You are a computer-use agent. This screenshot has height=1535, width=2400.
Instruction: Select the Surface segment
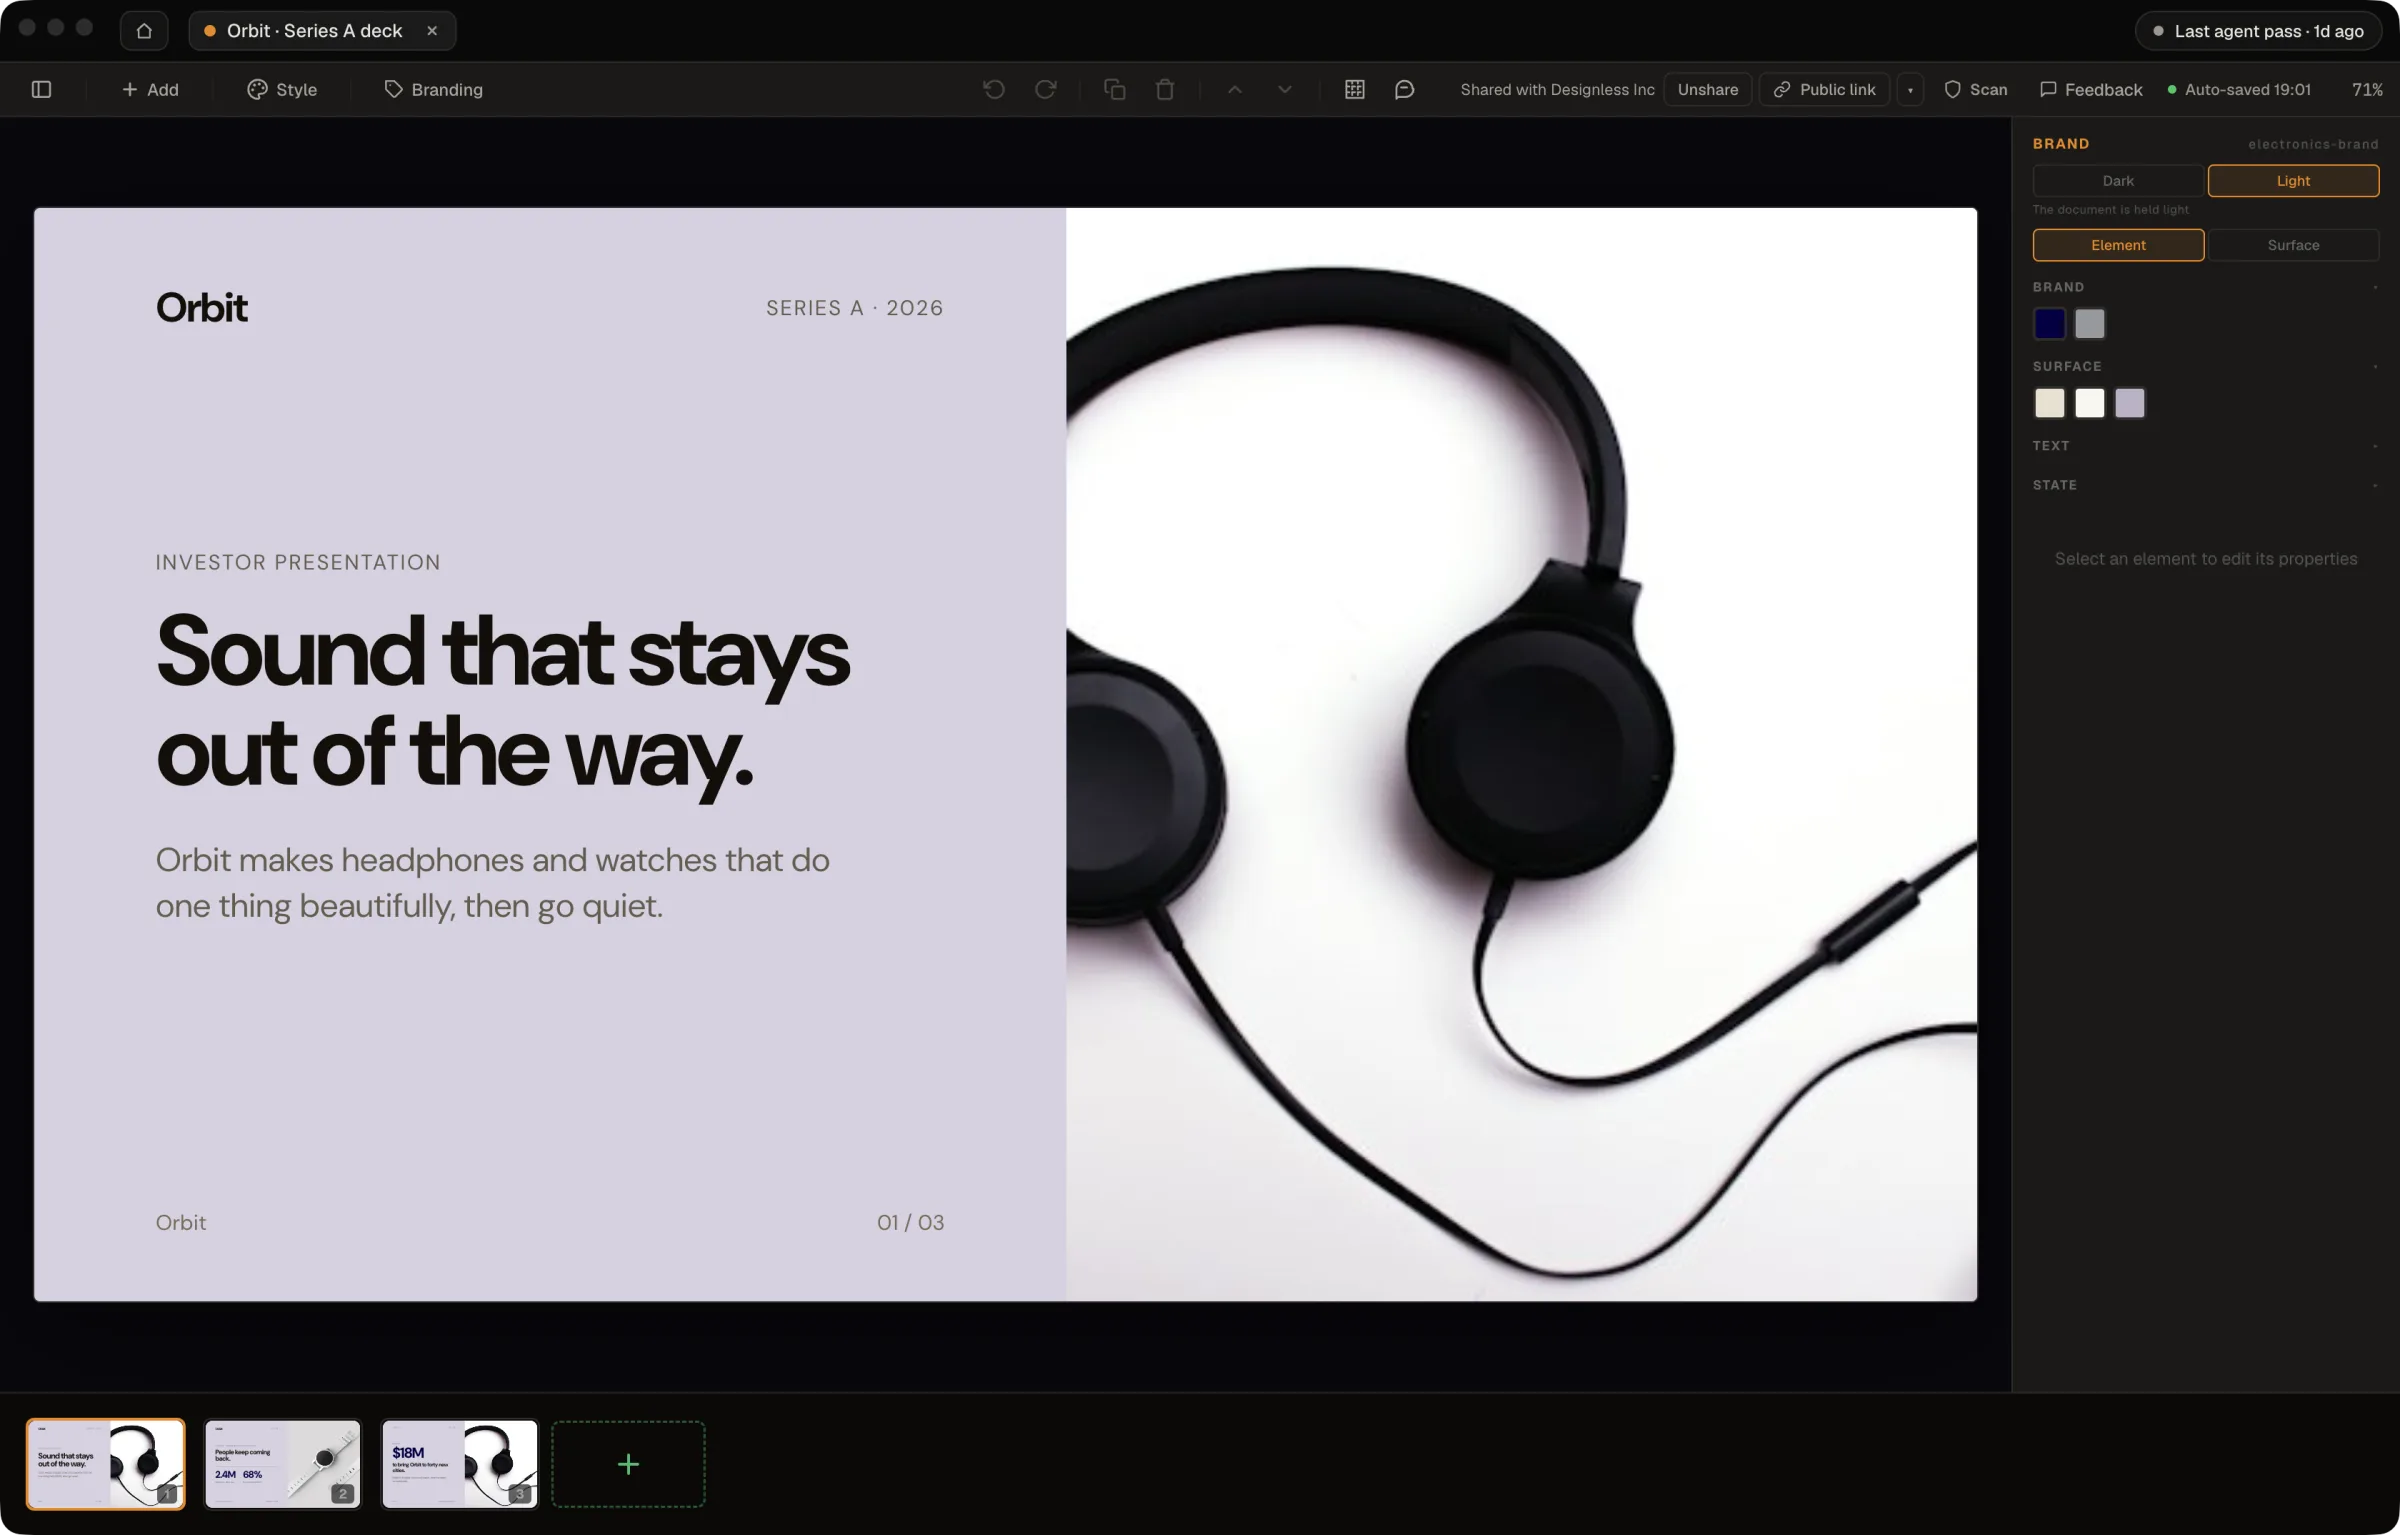point(2293,245)
